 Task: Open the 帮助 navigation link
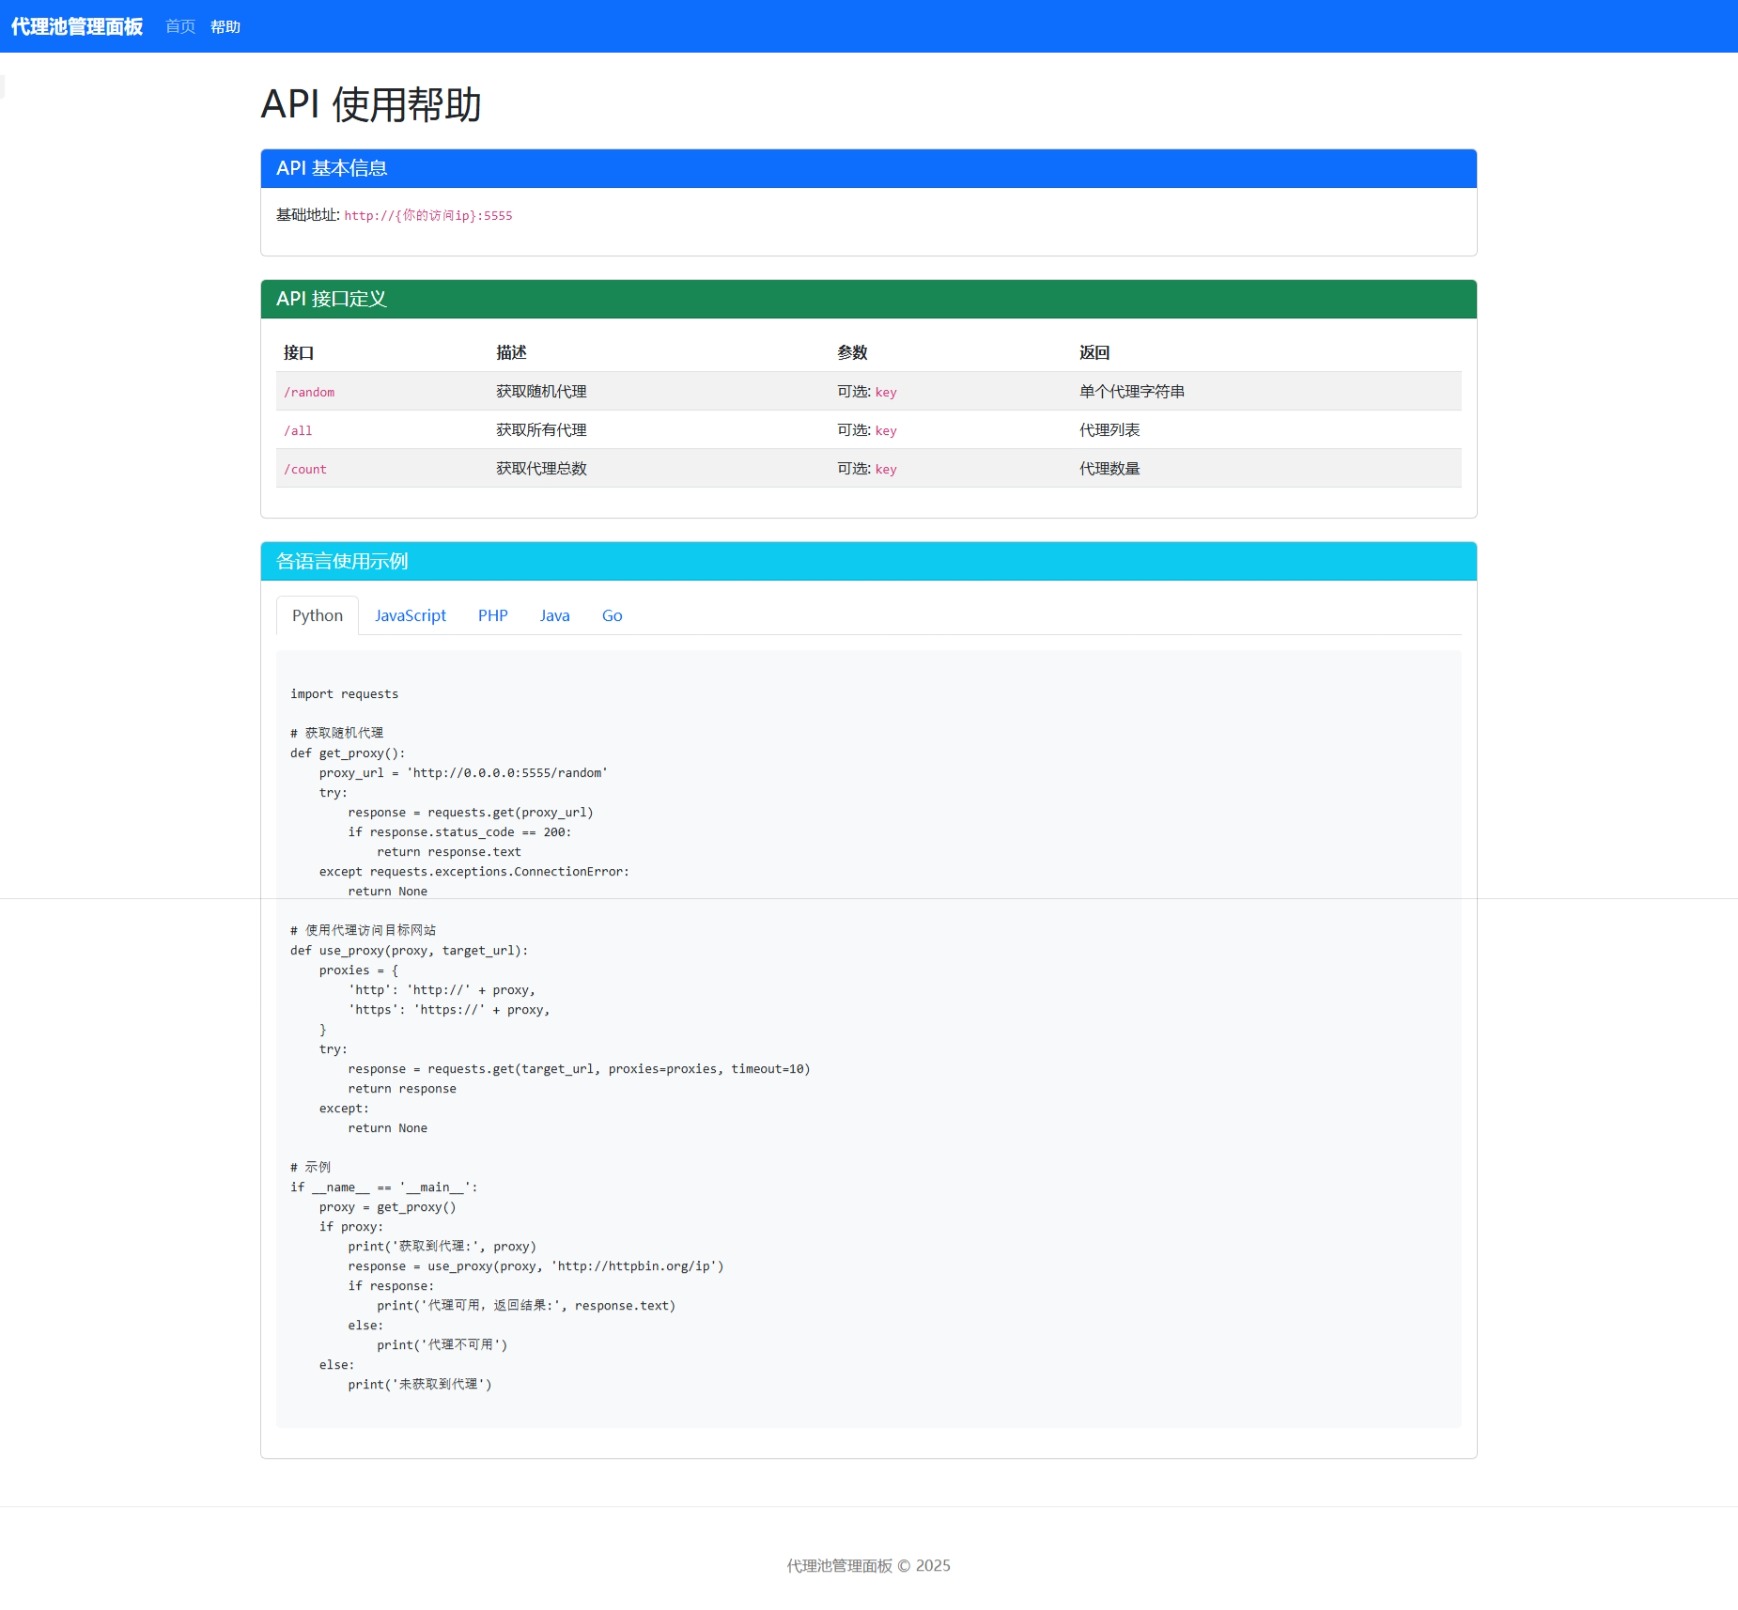[x=225, y=27]
